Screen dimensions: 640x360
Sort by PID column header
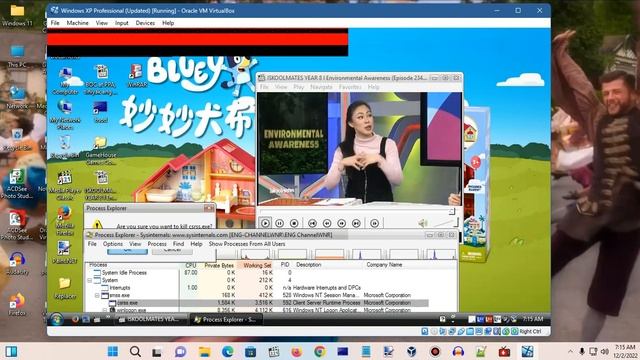284,265
